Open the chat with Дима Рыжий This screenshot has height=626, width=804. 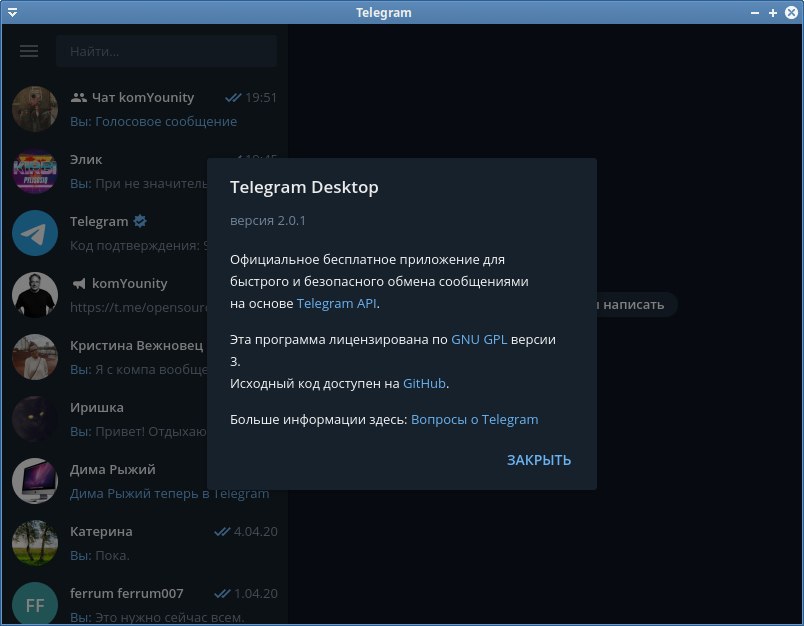pos(105,481)
